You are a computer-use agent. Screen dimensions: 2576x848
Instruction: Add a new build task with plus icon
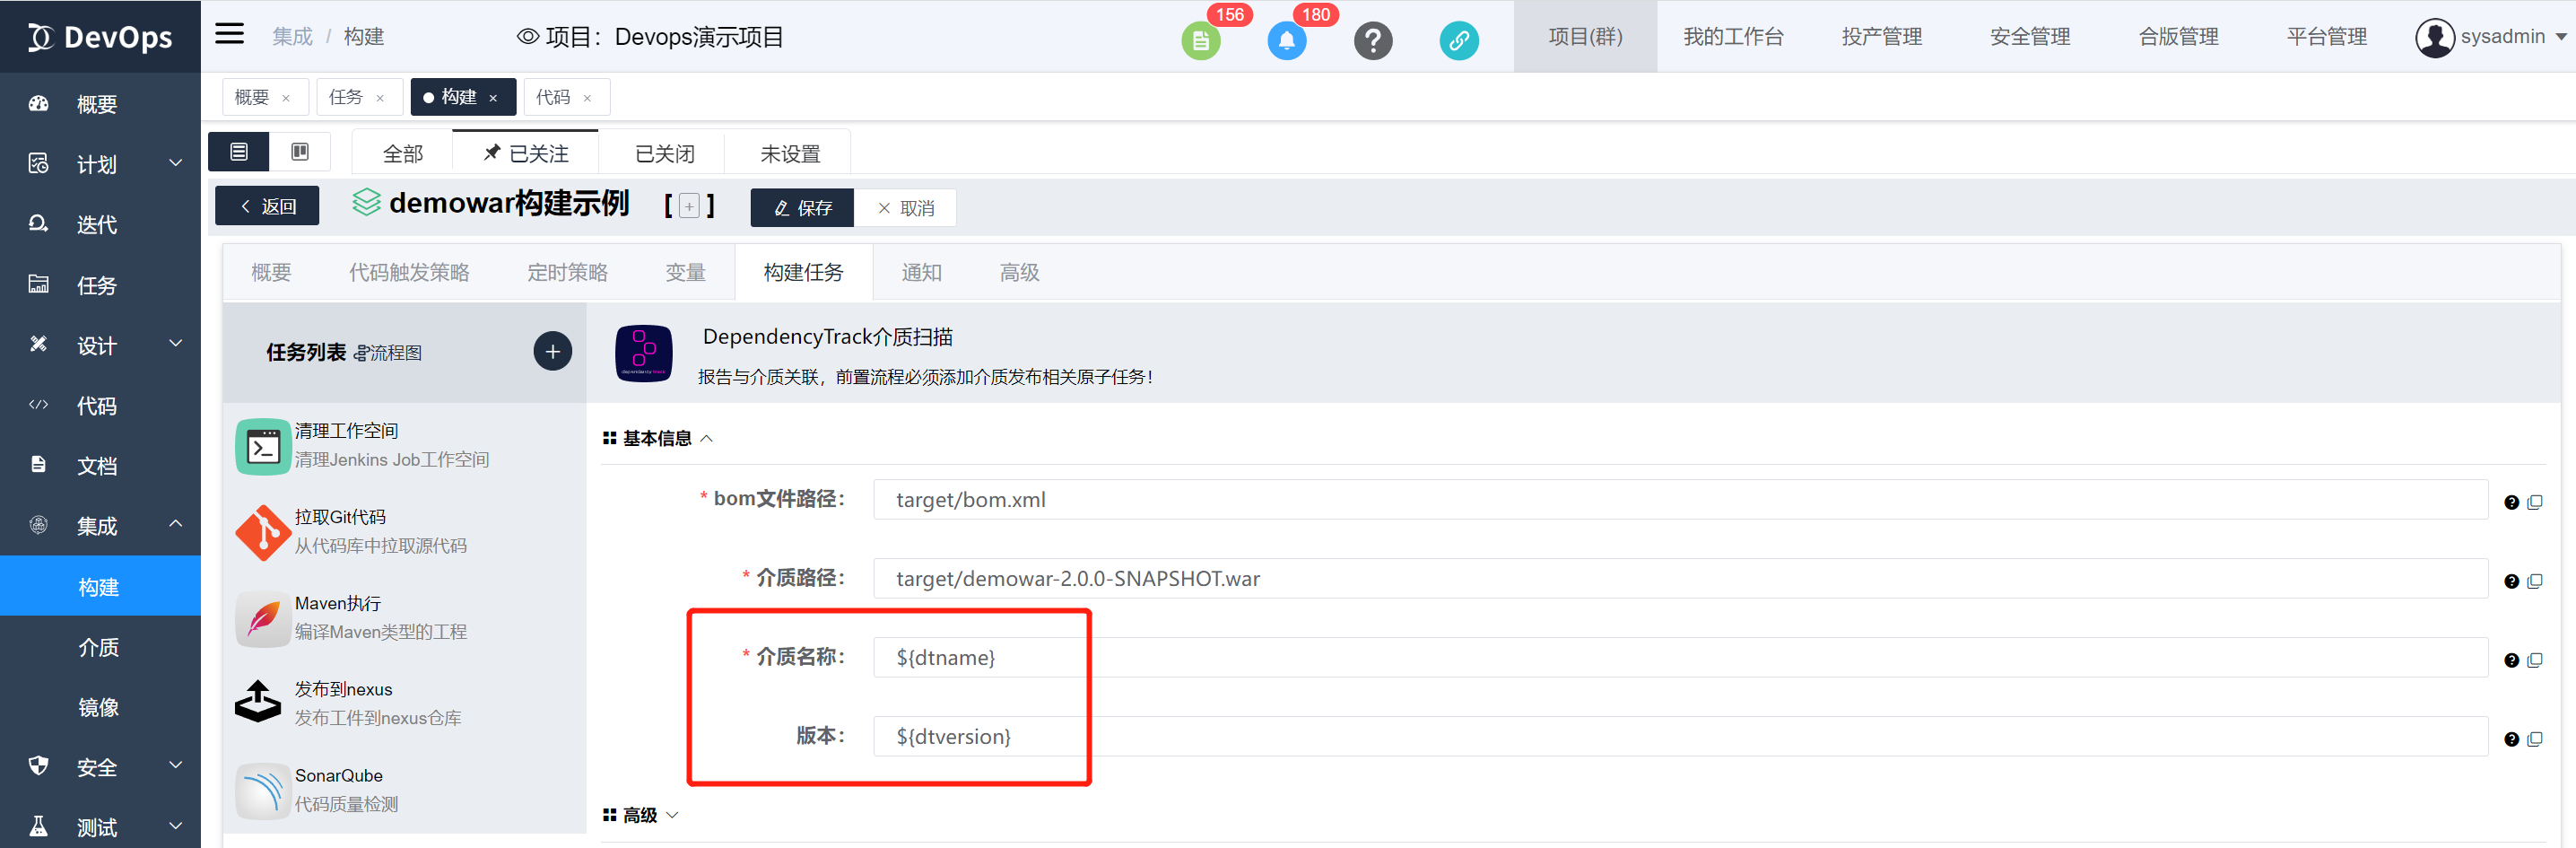point(553,351)
